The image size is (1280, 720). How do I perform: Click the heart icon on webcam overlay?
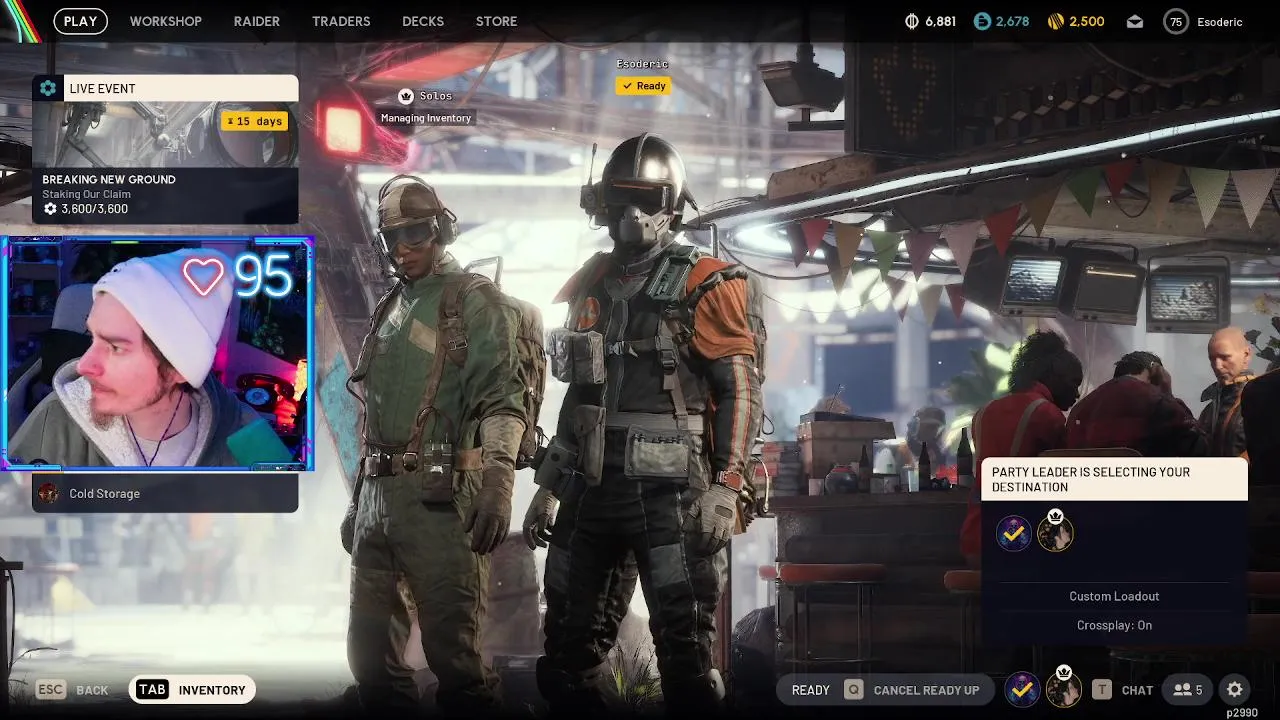203,276
